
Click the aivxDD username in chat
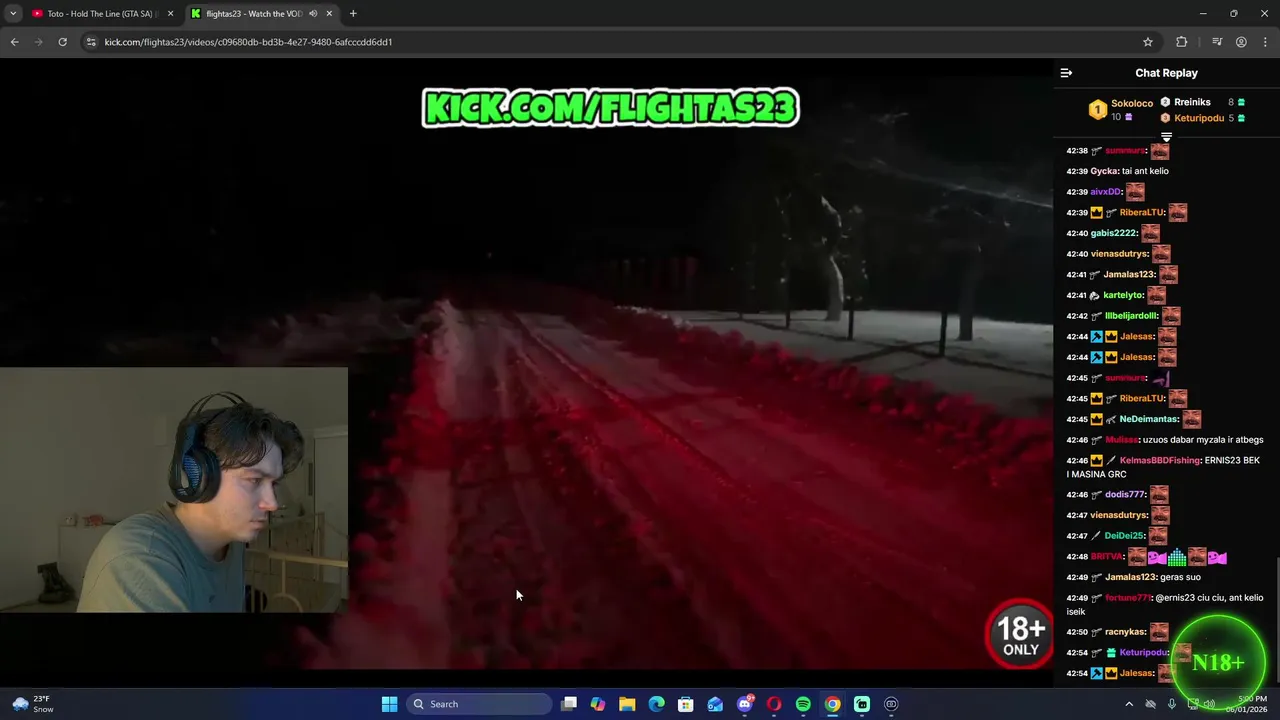pos(1106,192)
